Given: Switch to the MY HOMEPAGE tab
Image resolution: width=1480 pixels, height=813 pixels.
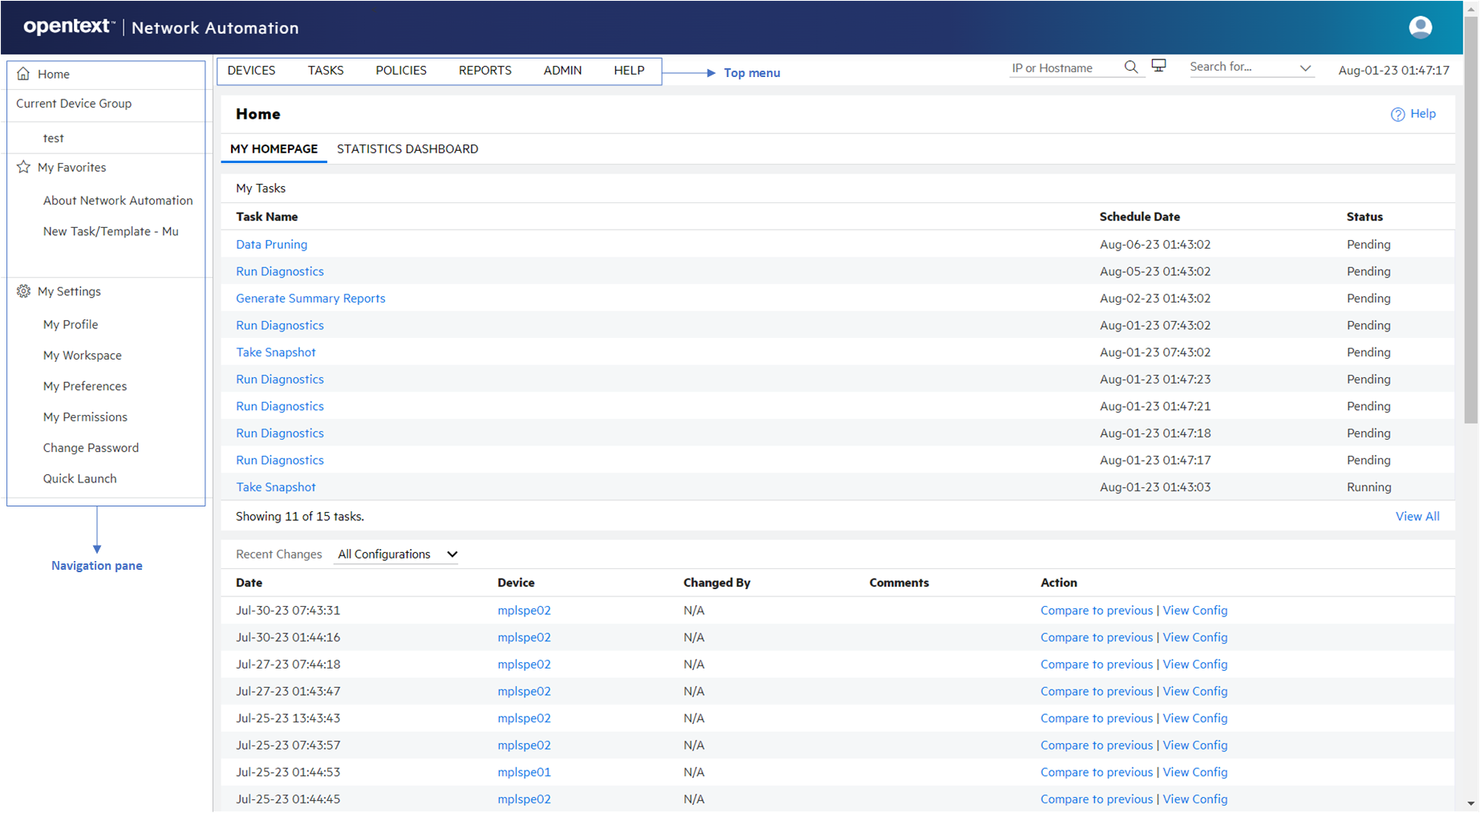Looking at the screenshot, I should [274, 149].
